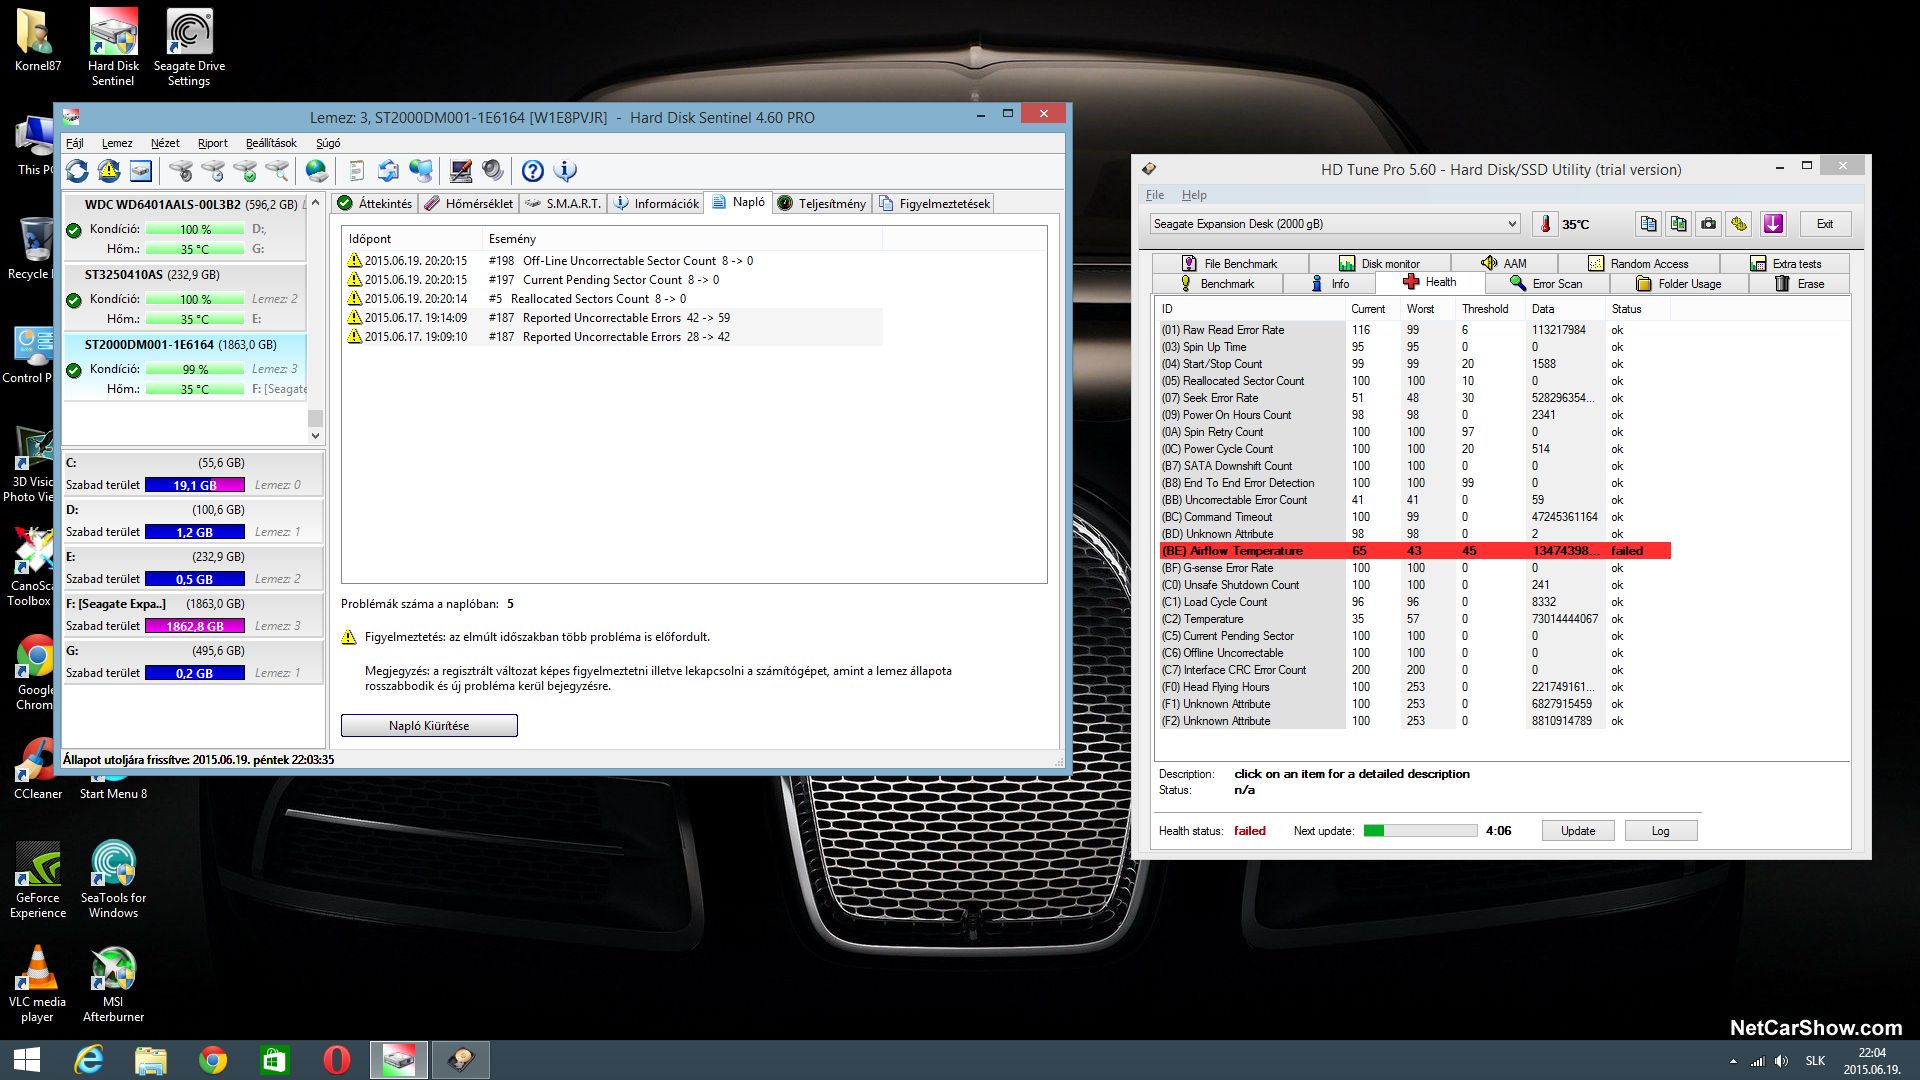This screenshot has width=1920, height=1080.
Task: Switch to the Információk tab
Action: 656,203
